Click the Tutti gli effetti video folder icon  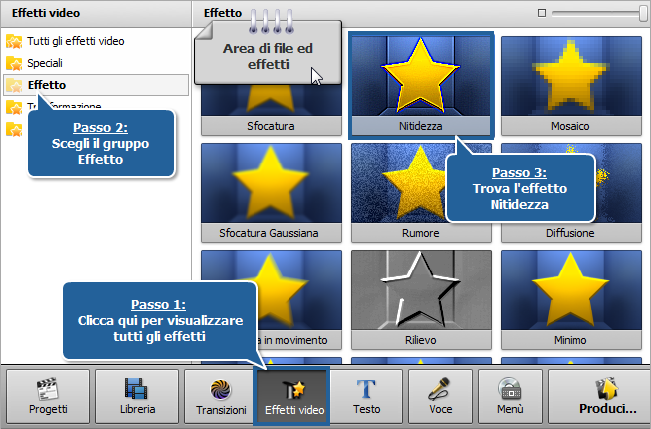[x=14, y=41]
